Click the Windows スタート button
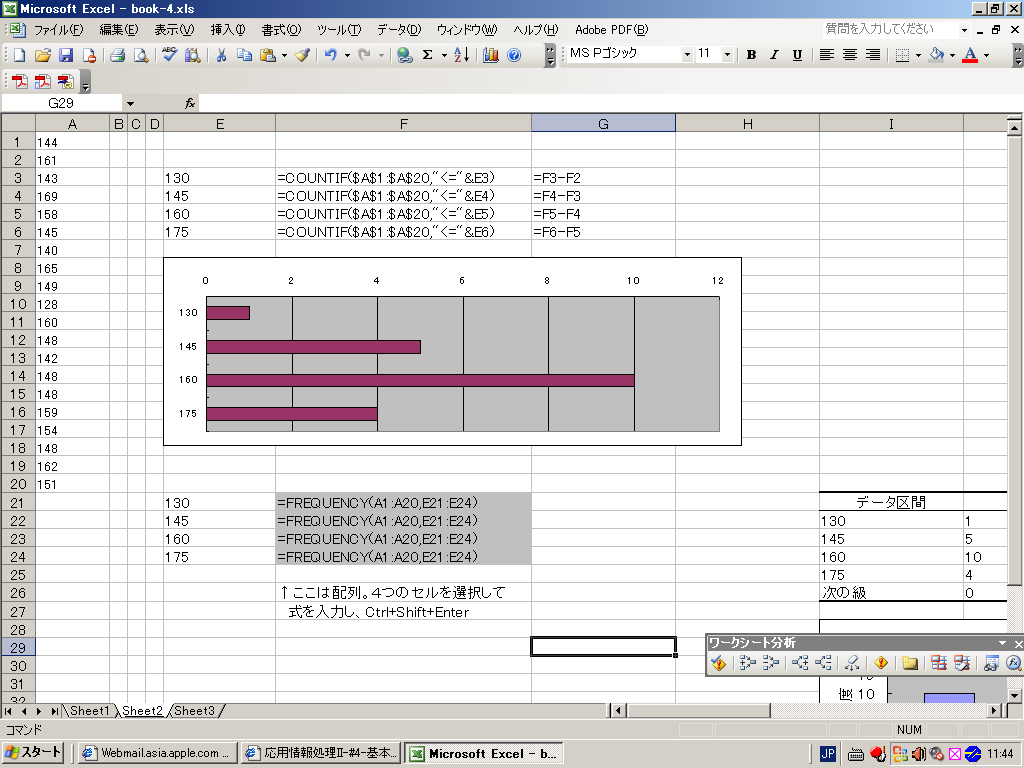The height and width of the screenshot is (768, 1024). pyautogui.click(x=34, y=753)
